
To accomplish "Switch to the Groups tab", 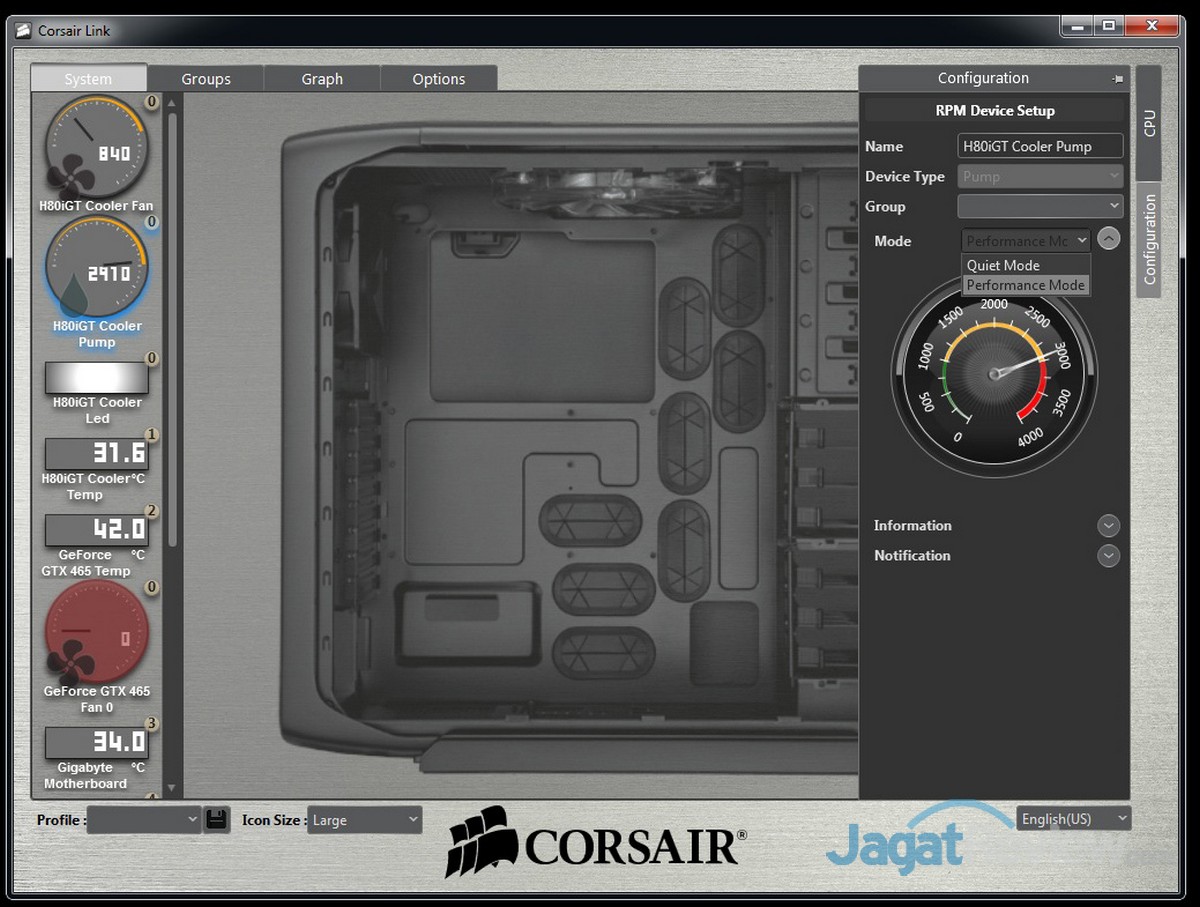I will [x=206, y=79].
